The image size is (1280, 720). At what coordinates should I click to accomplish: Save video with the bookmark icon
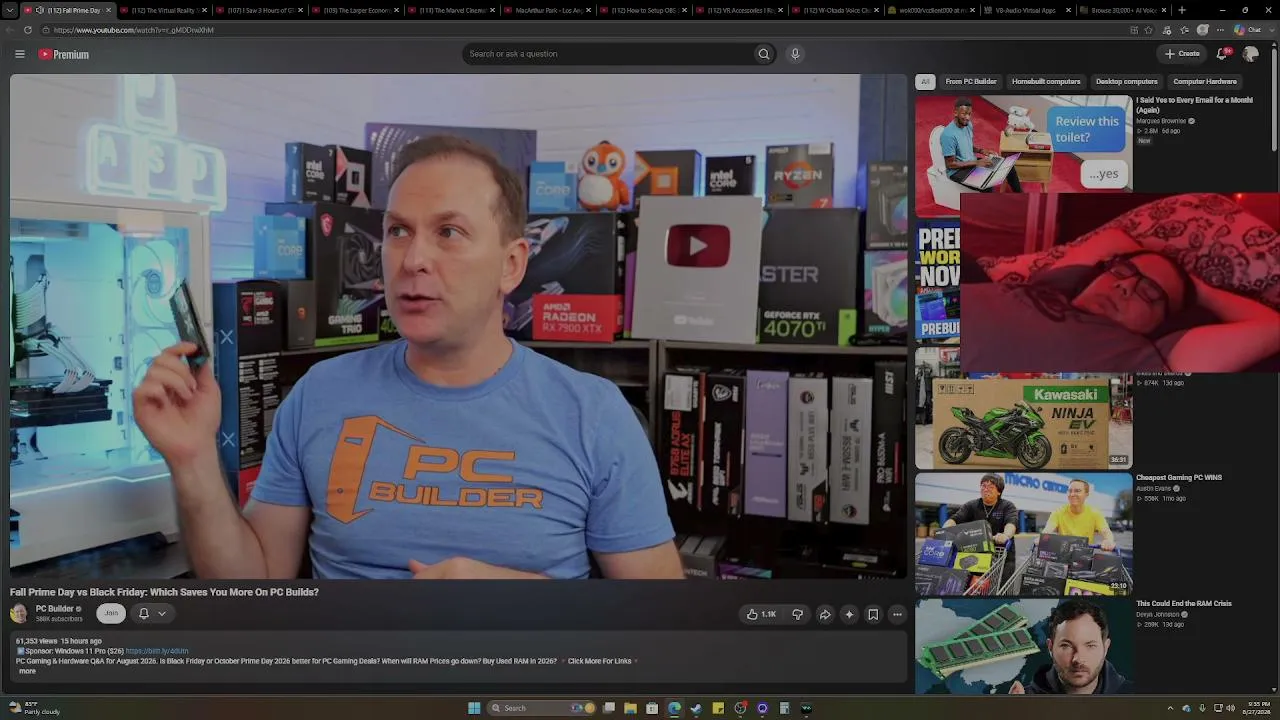873,614
